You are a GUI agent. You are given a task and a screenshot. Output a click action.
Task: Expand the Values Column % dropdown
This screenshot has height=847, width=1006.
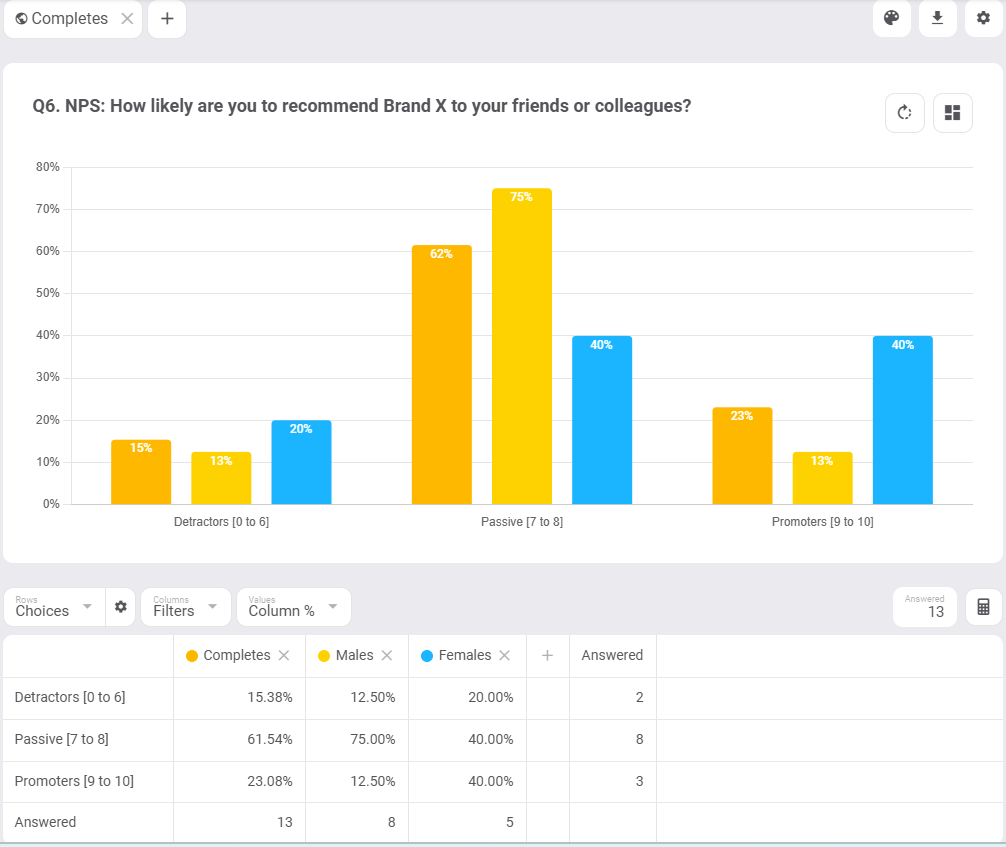[293, 606]
